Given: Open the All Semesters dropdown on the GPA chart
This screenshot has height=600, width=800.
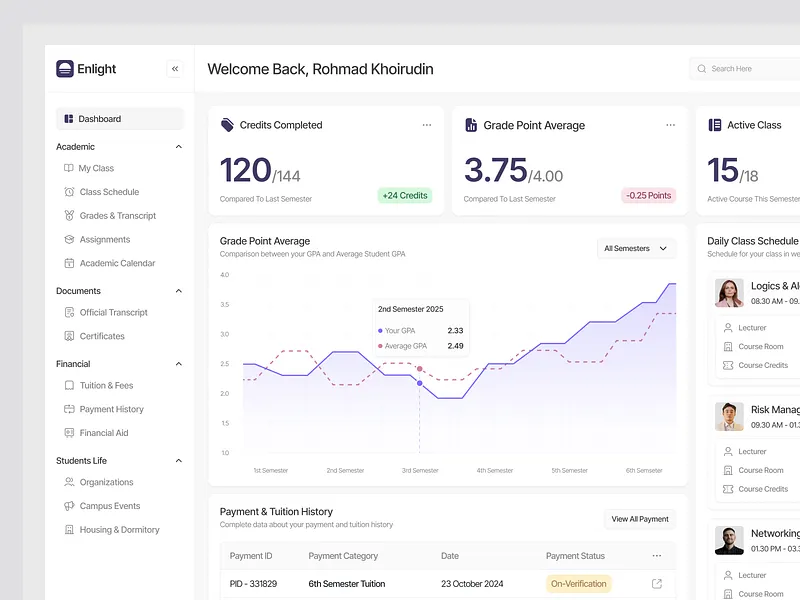Looking at the screenshot, I should [636, 247].
